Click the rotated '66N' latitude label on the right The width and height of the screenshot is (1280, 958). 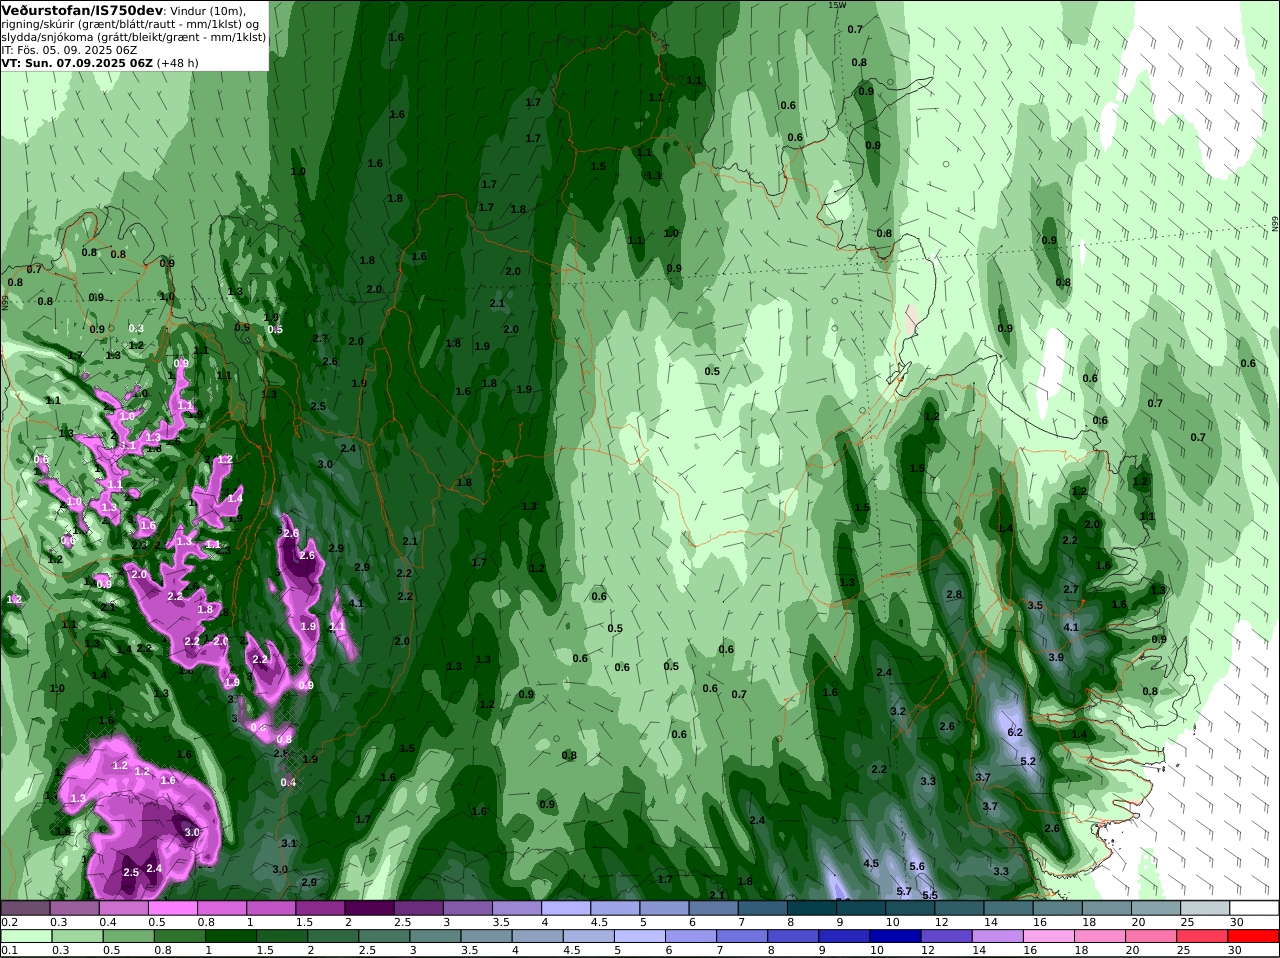click(x=1275, y=226)
